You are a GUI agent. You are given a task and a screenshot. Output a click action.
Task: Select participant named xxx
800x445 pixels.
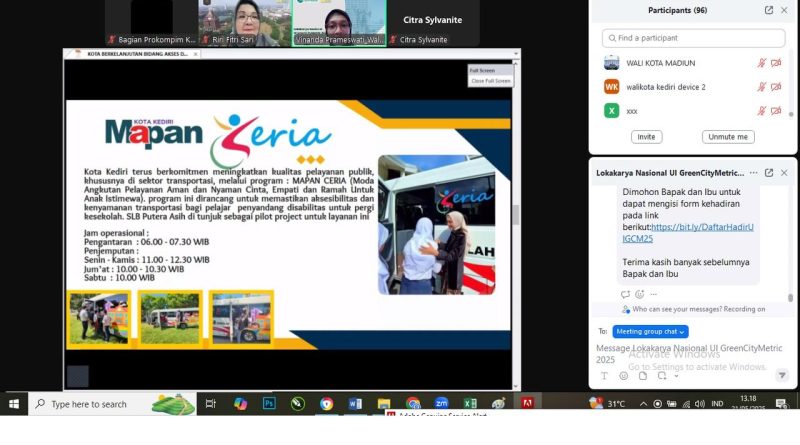[x=693, y=111]
